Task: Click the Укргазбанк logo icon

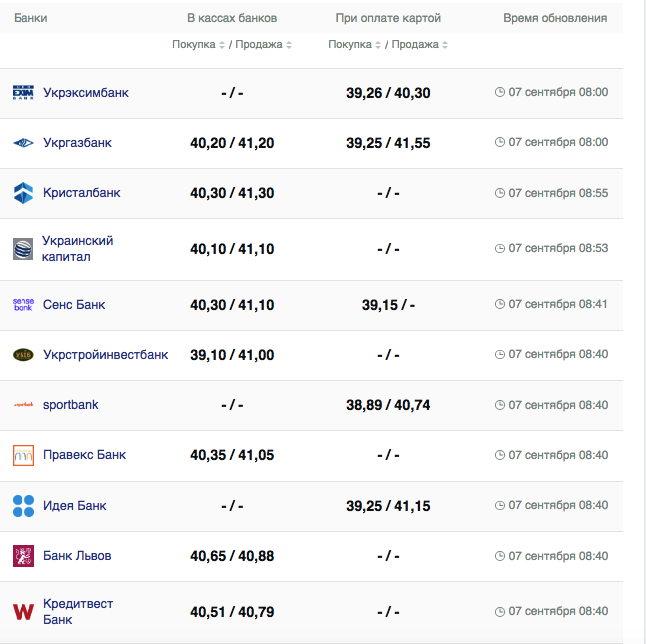Action: click(23, 143)
